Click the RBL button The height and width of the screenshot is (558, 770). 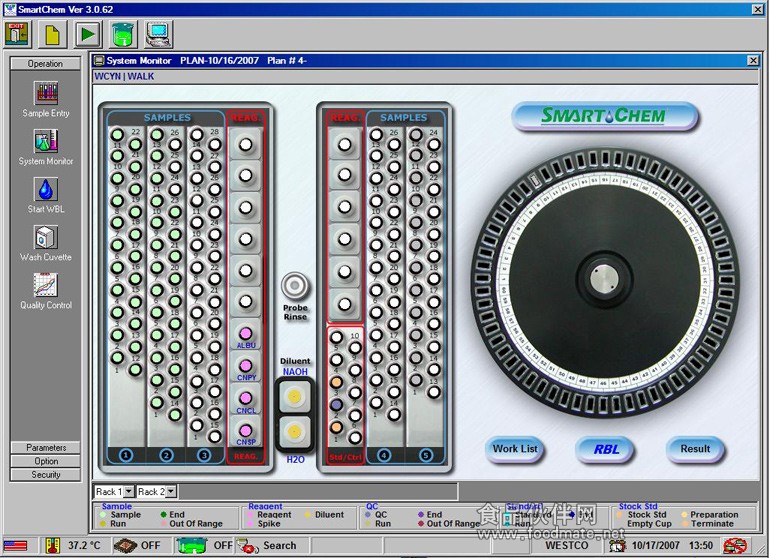pos(605,449)
